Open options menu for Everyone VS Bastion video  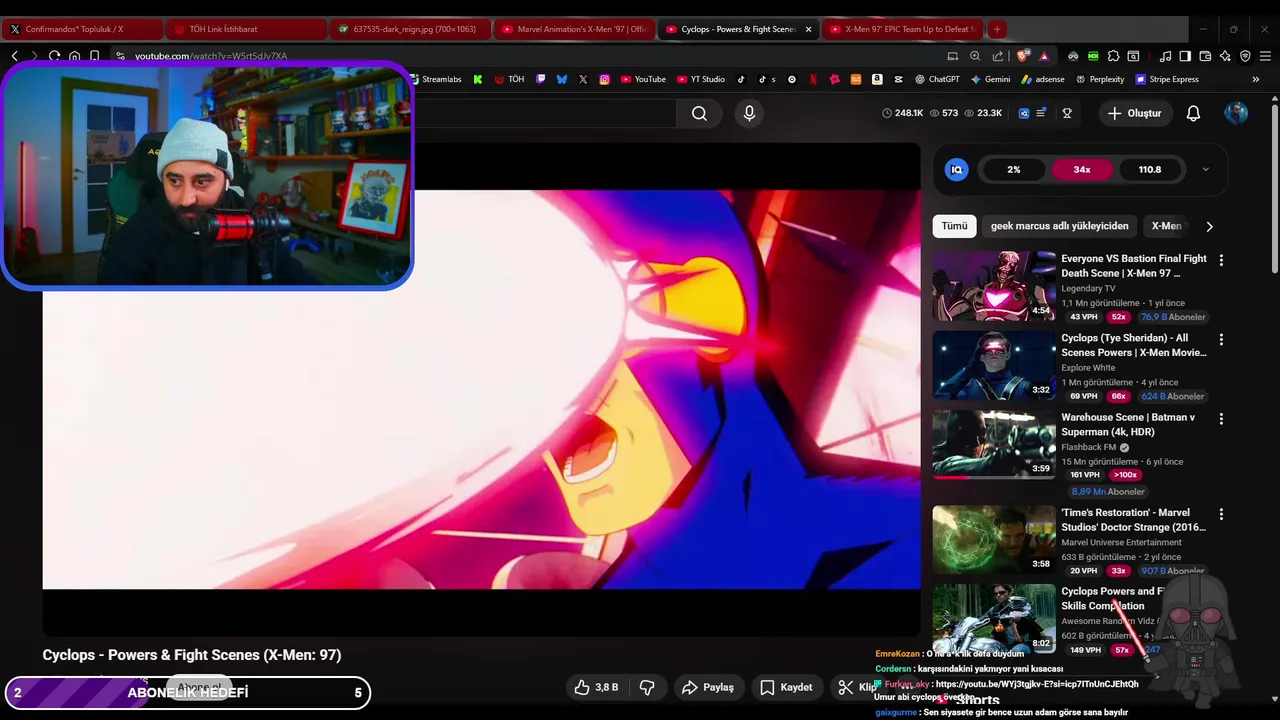(x=1220, y=260)
